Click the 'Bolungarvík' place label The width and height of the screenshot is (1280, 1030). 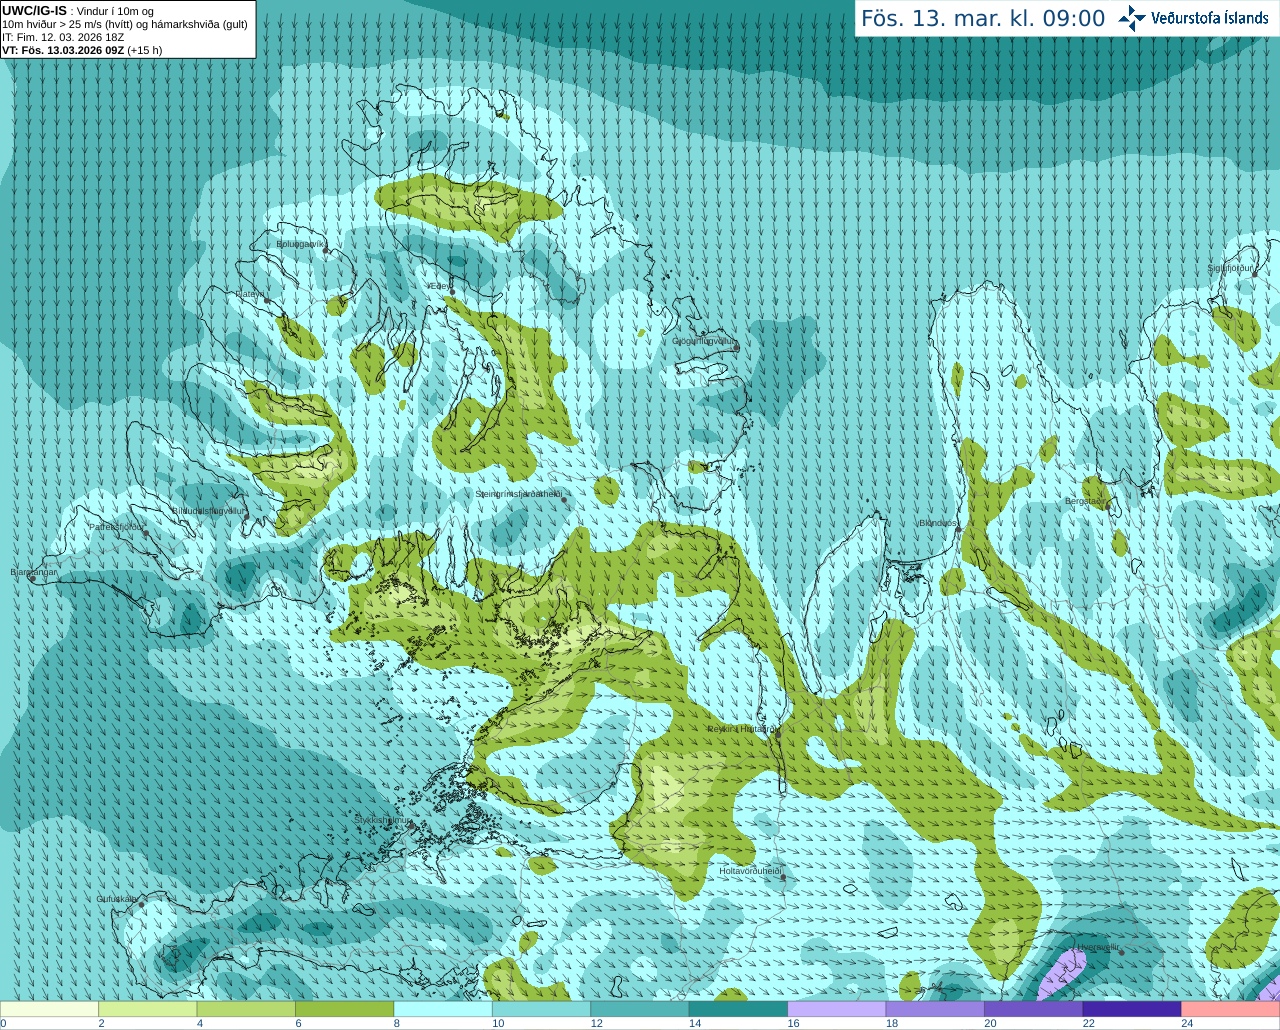(x=300, y=244)
